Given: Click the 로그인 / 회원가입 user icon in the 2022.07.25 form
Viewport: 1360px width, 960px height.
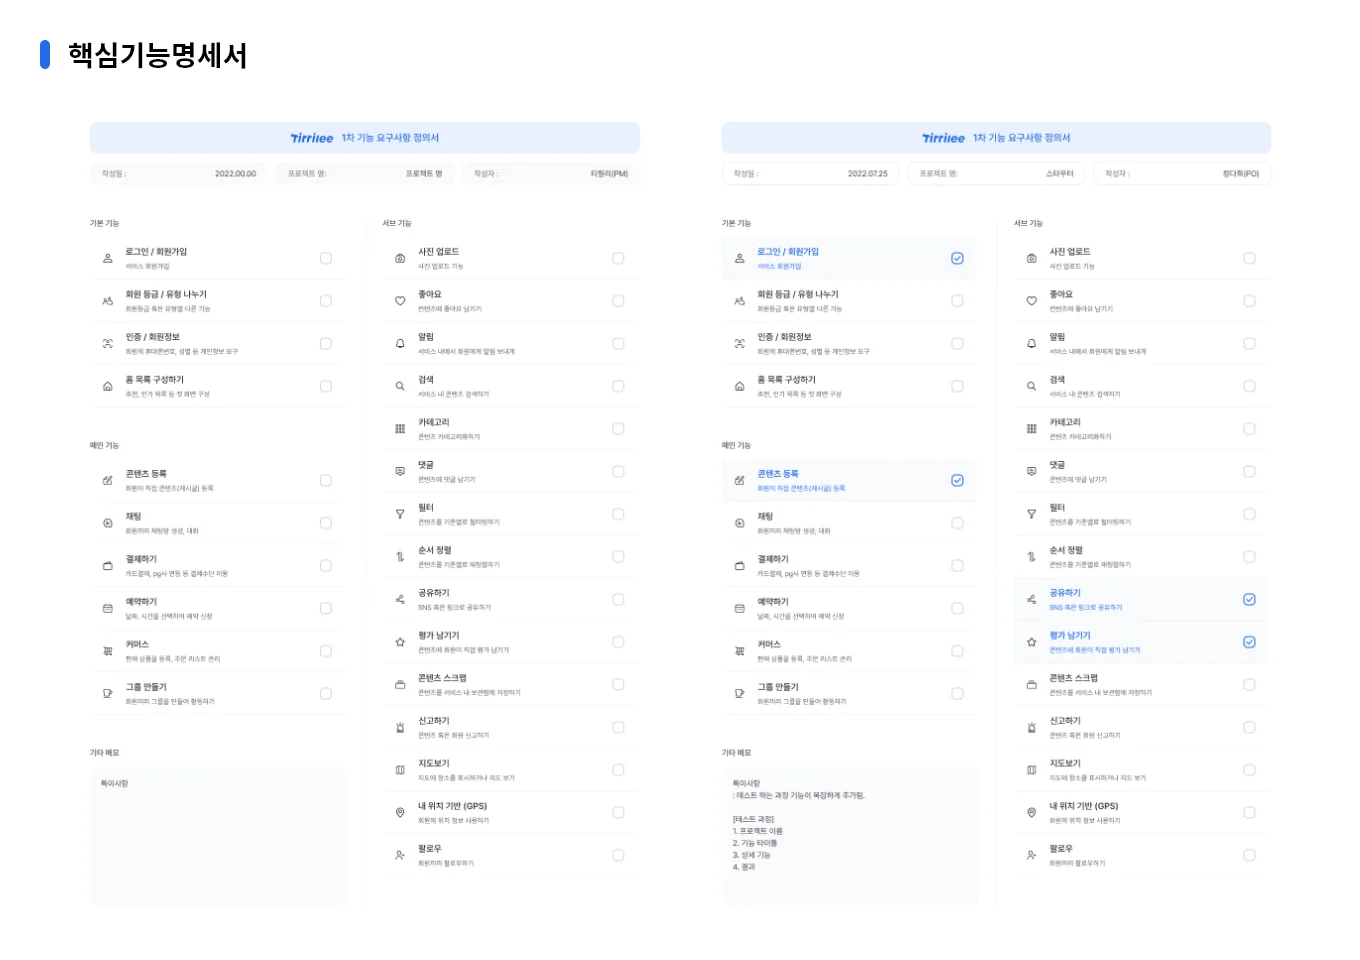Looking at the screenshot, I should 740,258.
